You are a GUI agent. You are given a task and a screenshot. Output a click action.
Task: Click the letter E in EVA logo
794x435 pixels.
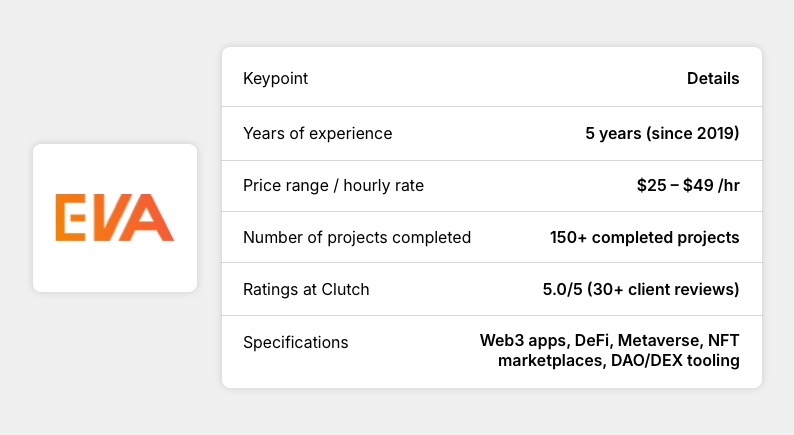tap(72, 218)
